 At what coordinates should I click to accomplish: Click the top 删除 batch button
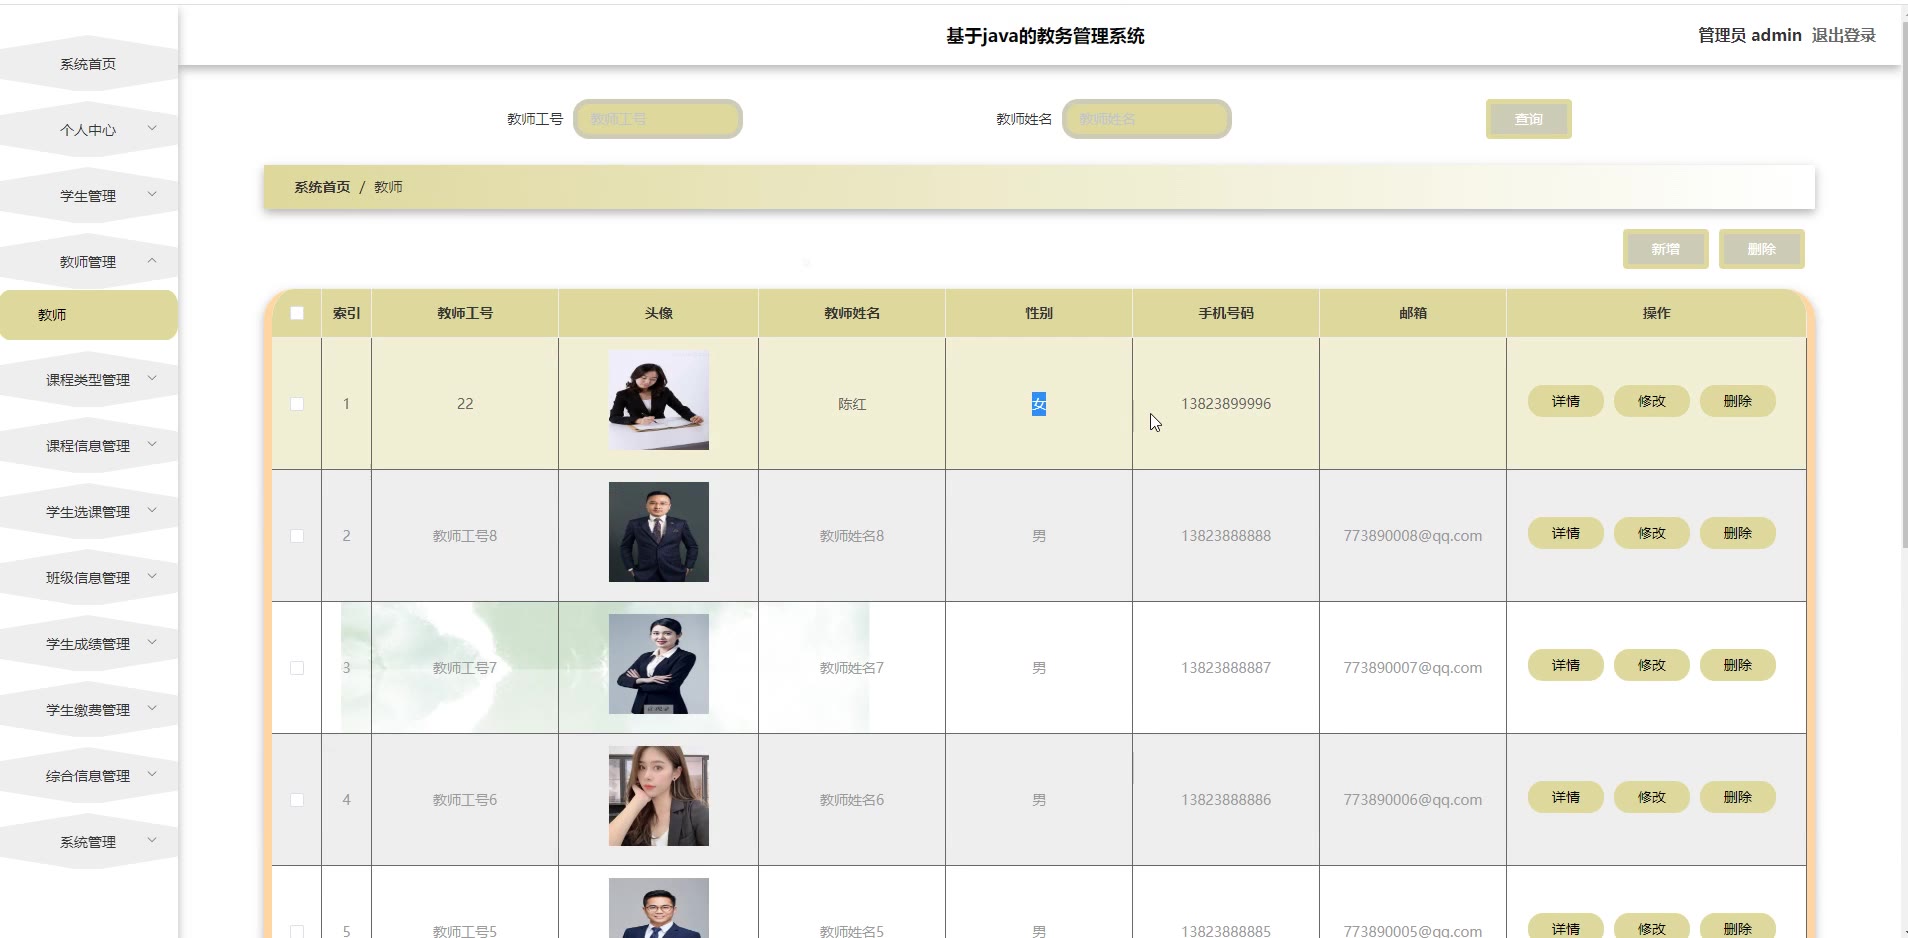tap(1761, 249)
